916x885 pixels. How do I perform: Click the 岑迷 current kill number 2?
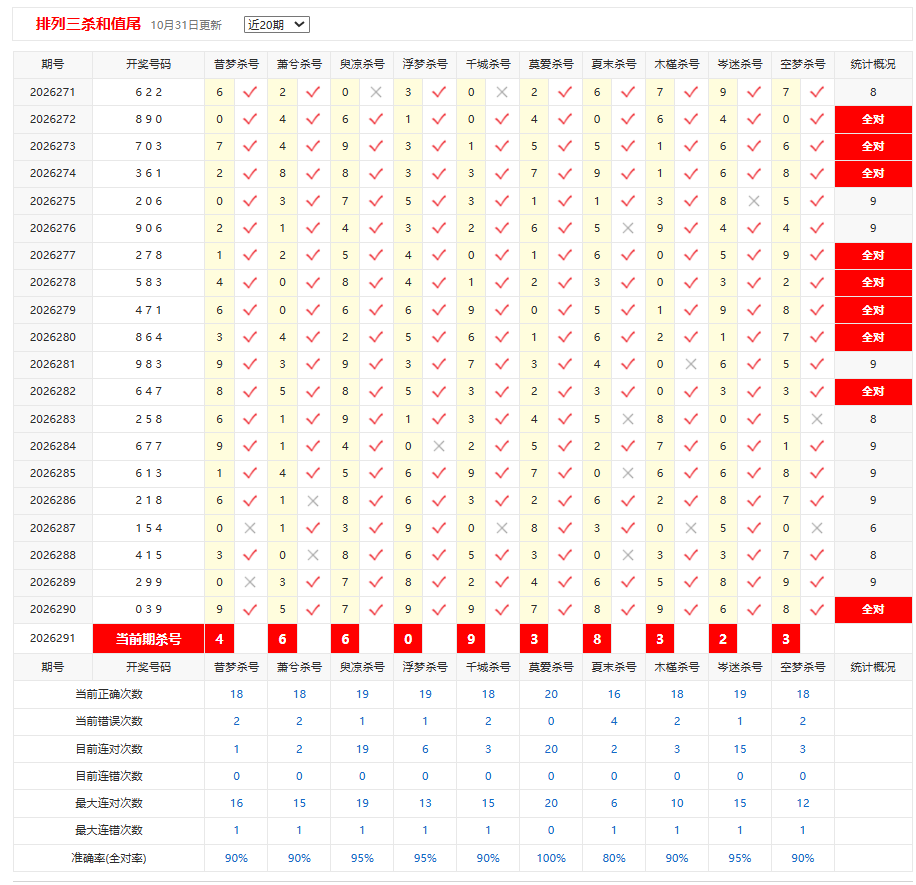tap(723, 639)
